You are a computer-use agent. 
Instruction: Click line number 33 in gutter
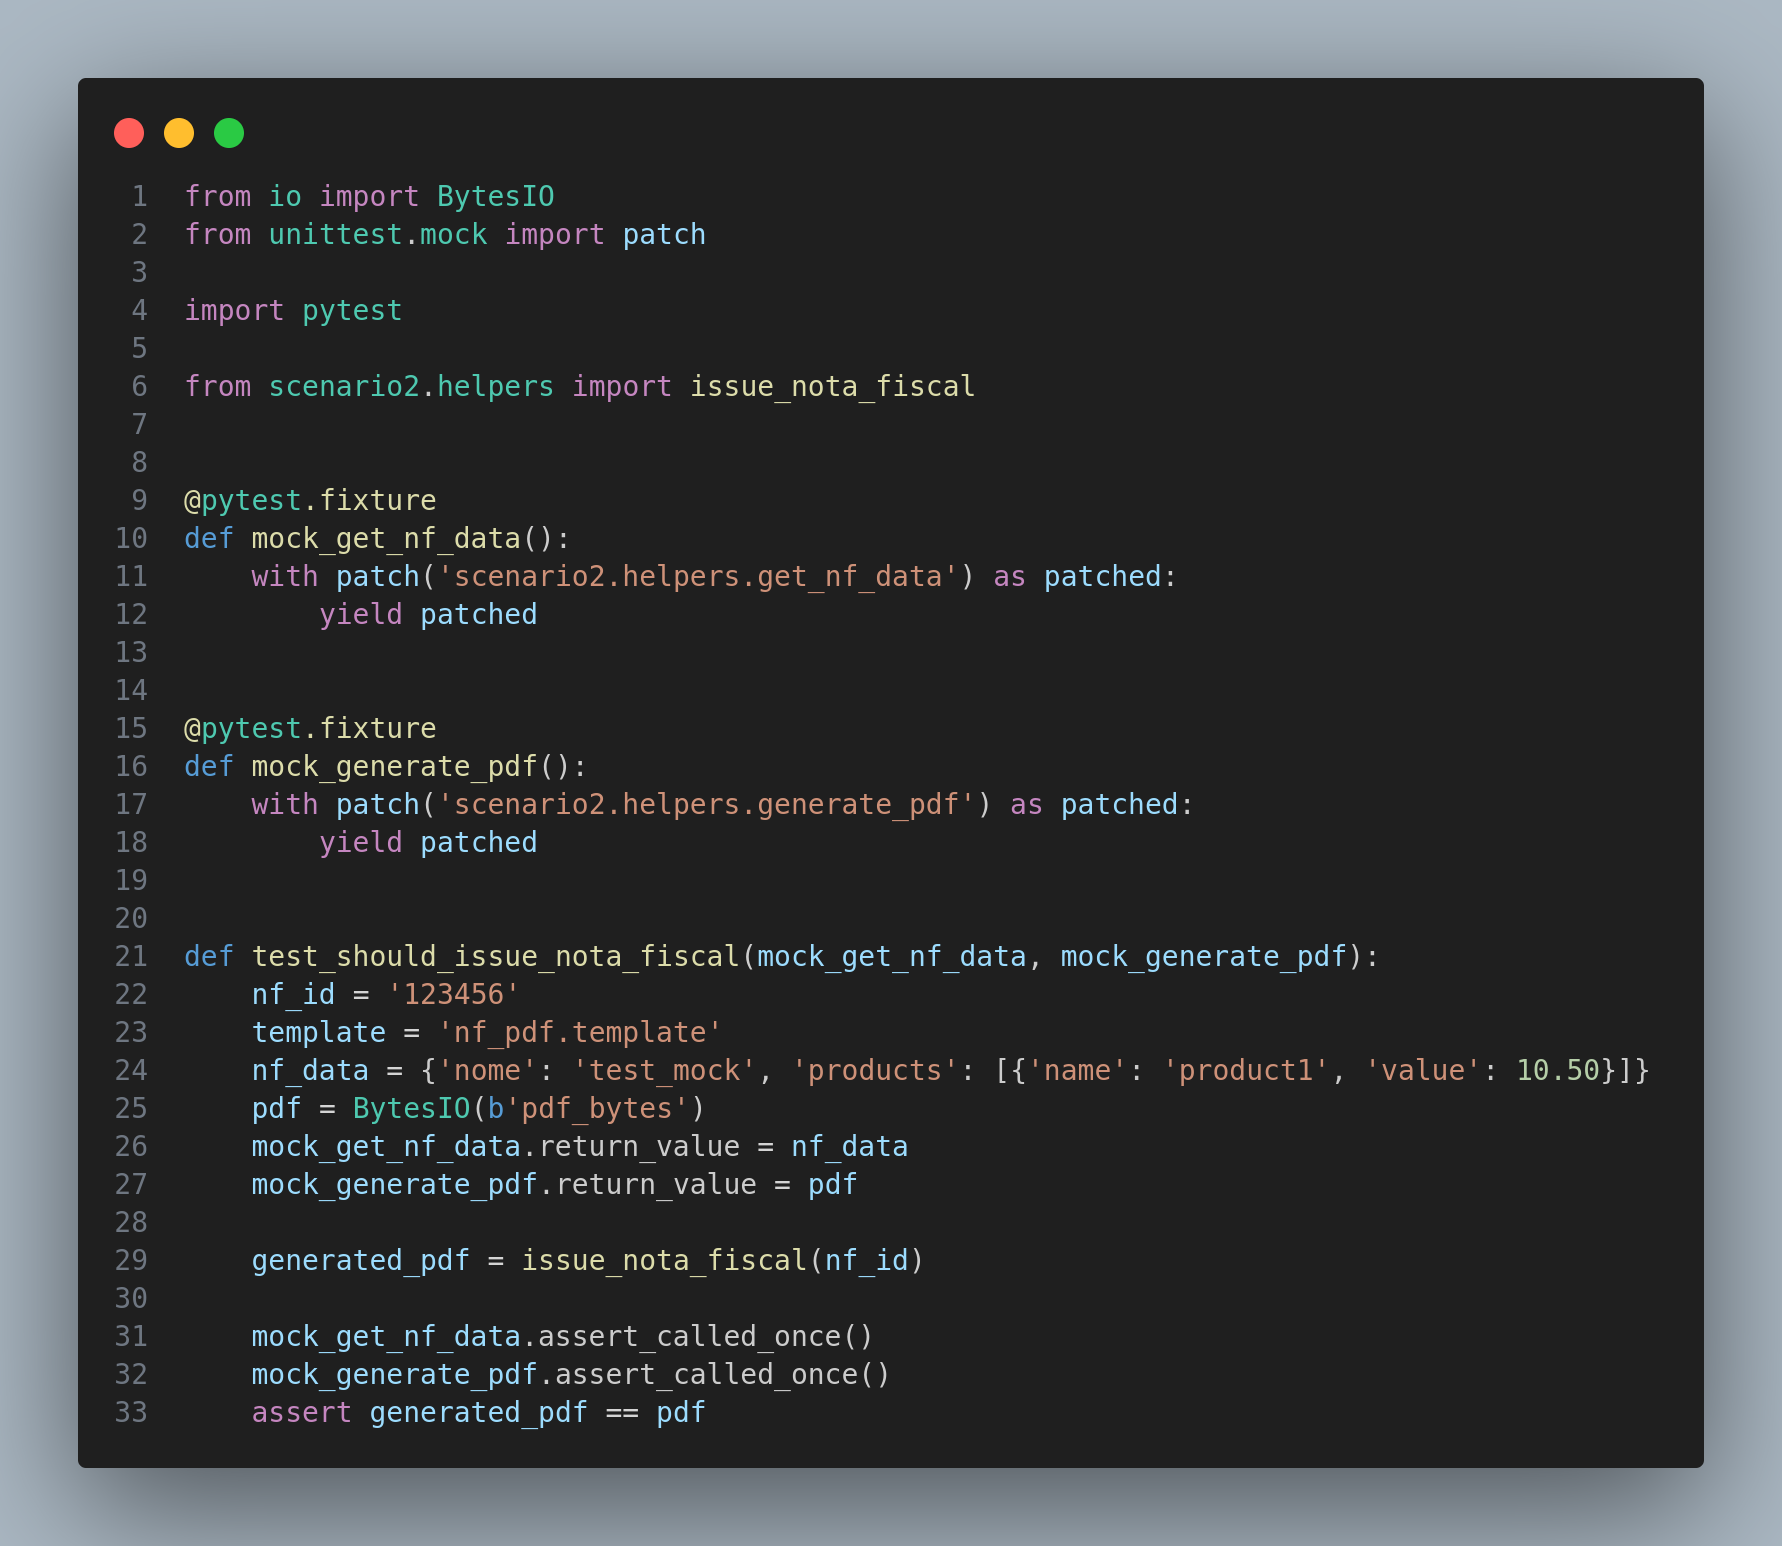coord(131,1412)
